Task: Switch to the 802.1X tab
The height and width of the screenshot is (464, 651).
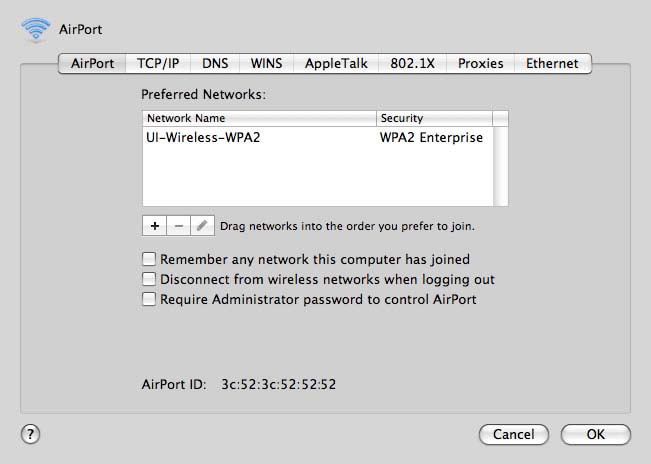Action: point(412,63)
